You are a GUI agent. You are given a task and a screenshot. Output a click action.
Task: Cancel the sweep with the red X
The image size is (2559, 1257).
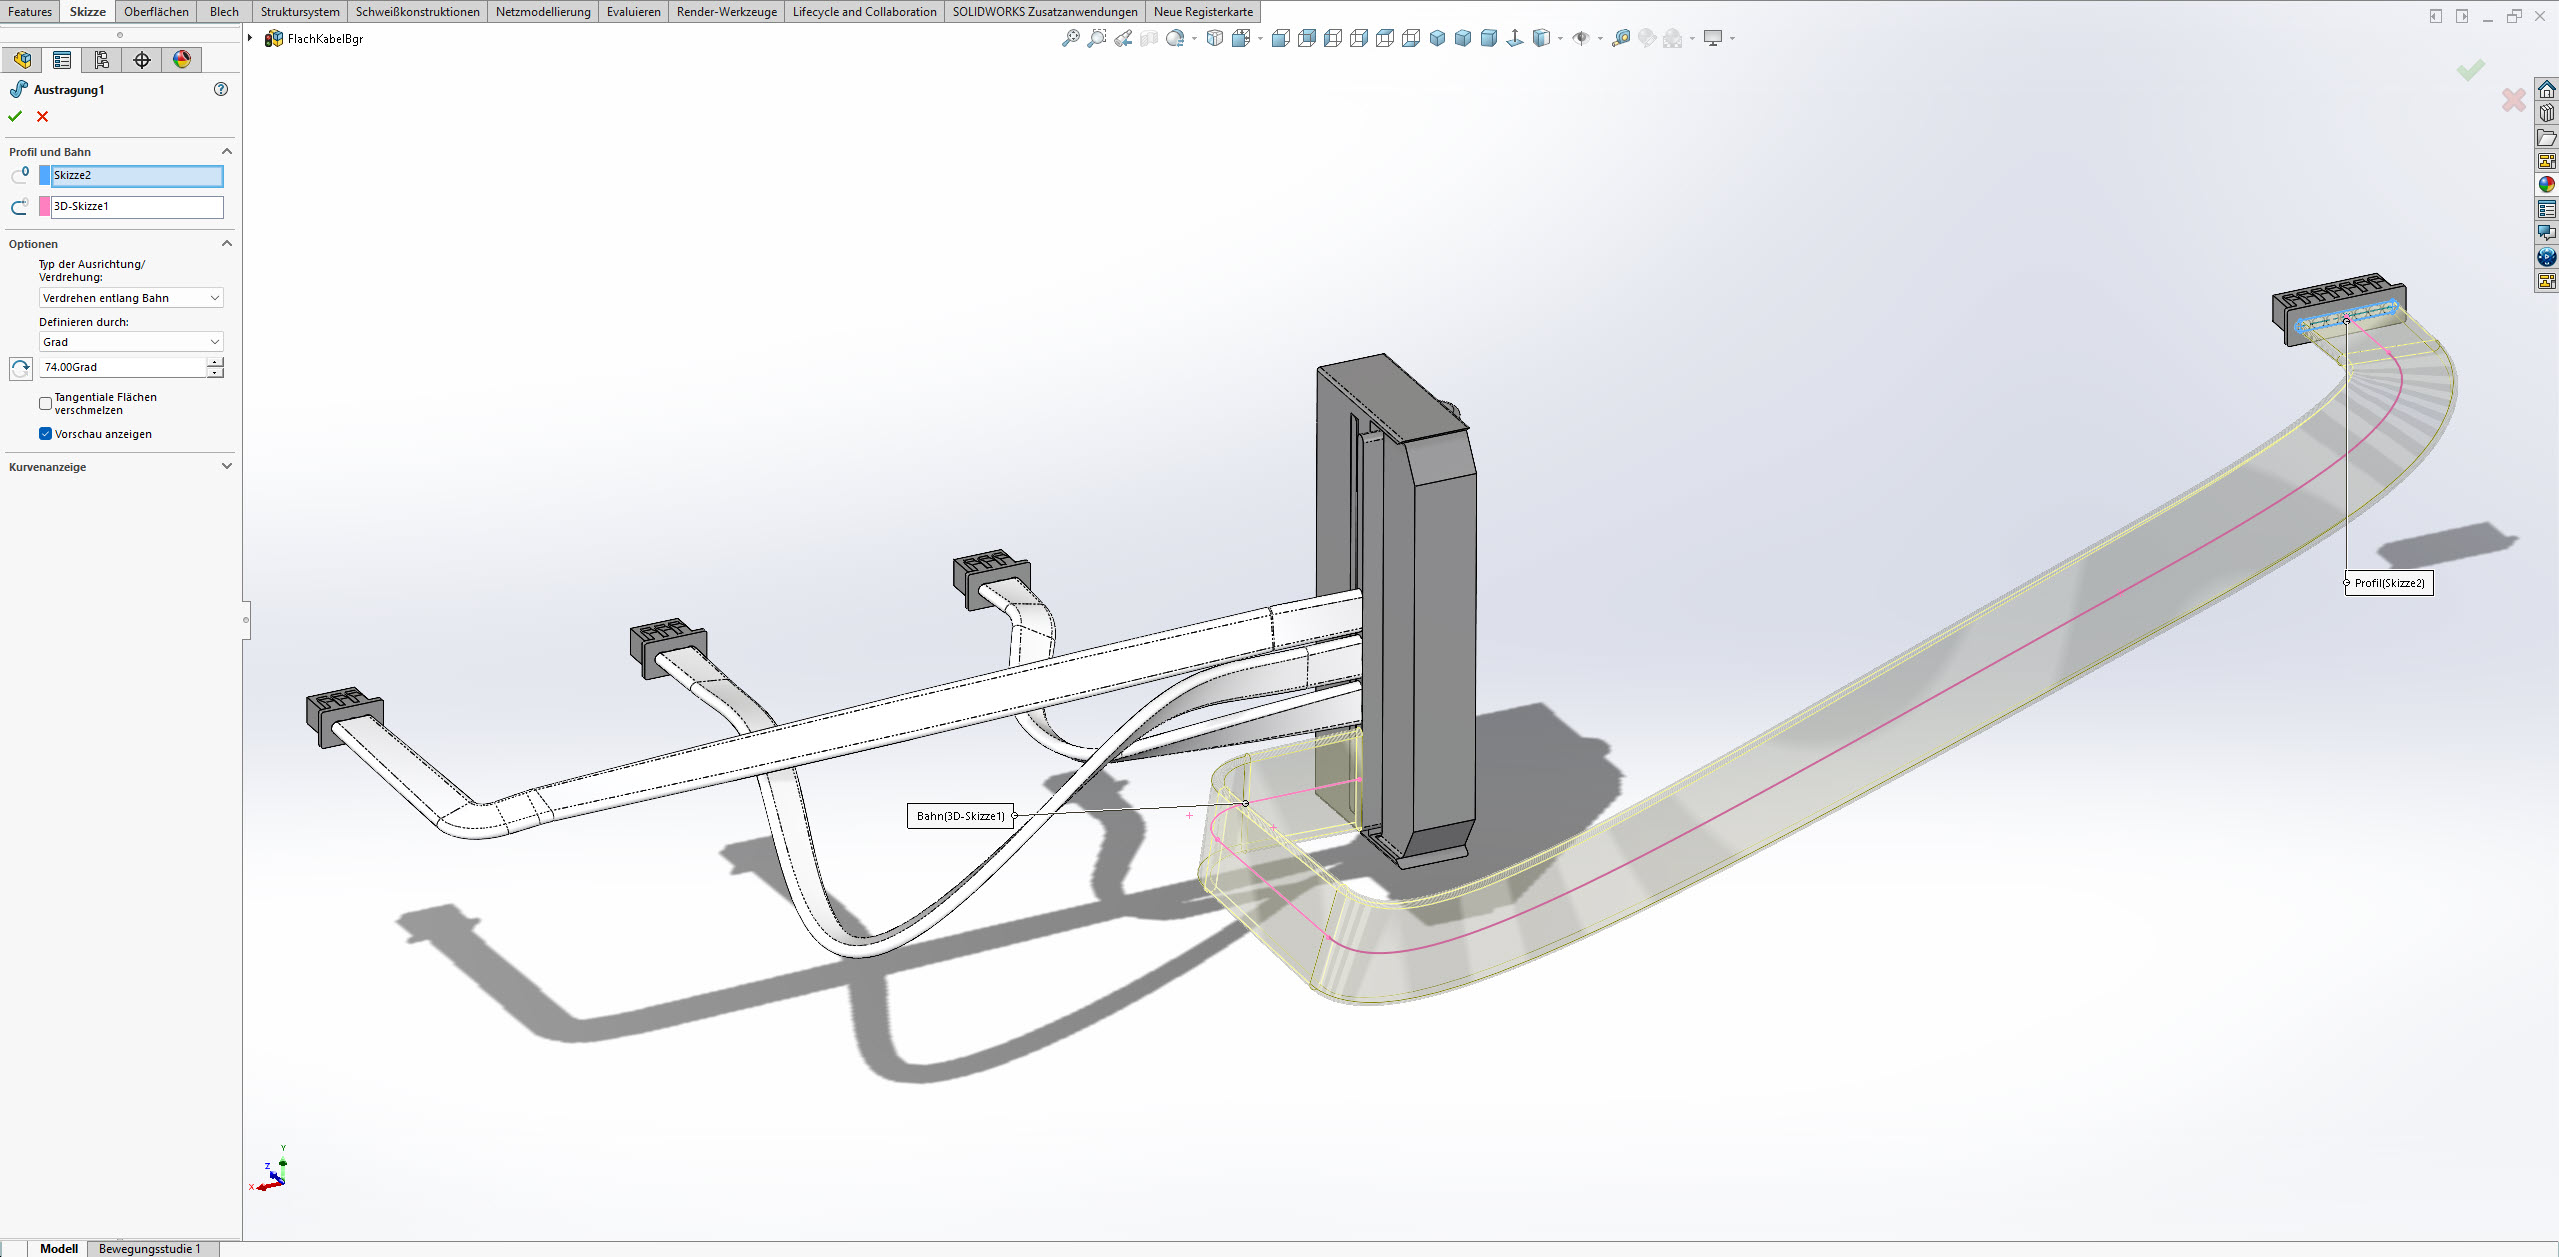coord(42,116)
